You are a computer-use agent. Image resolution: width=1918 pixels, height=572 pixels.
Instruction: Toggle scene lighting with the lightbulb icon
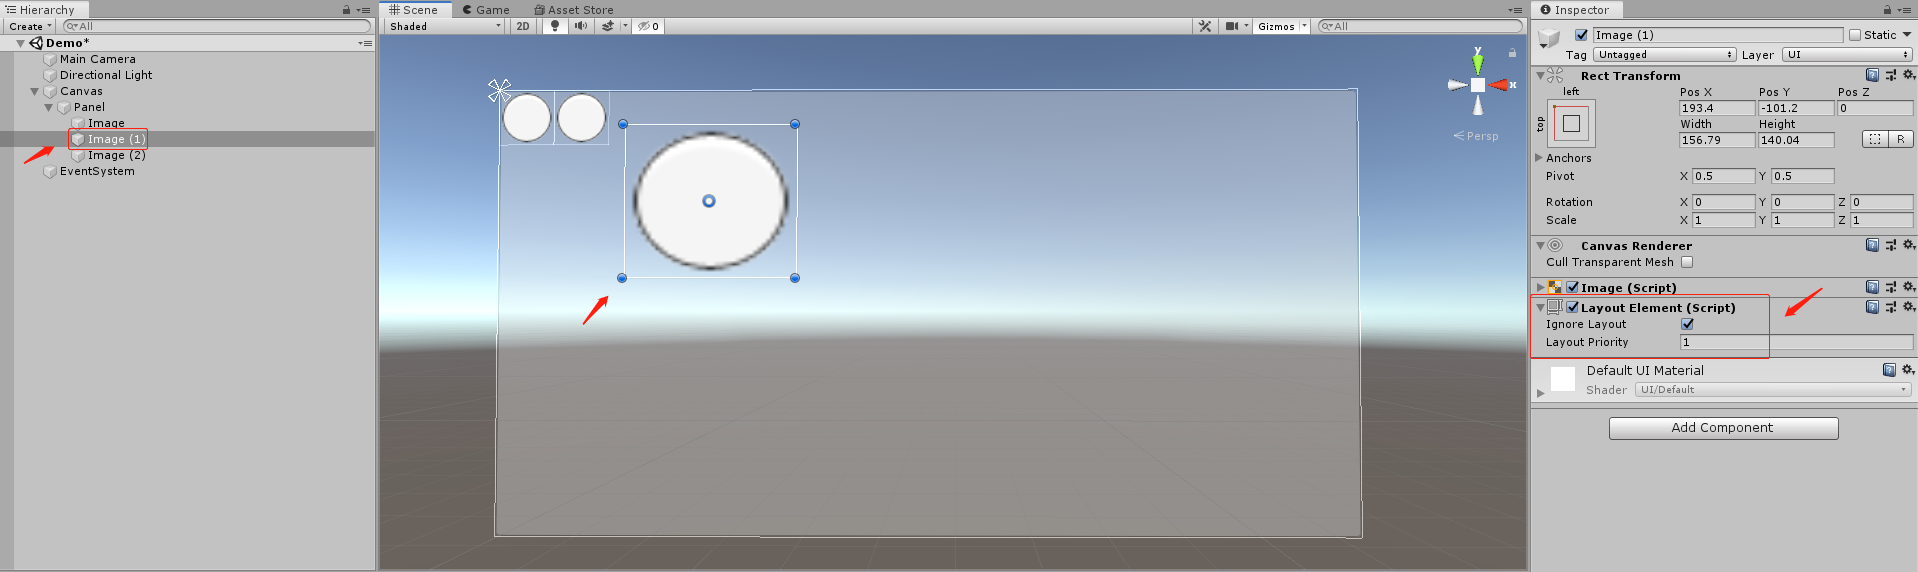pyautogui.click(x=555, y=26)
